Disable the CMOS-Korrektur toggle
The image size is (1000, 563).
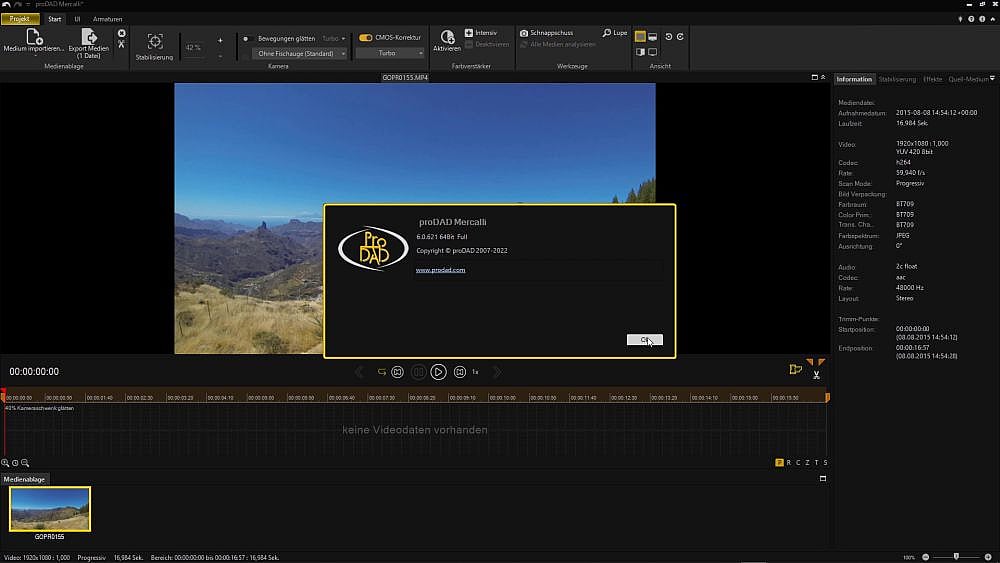coord(366,38)
